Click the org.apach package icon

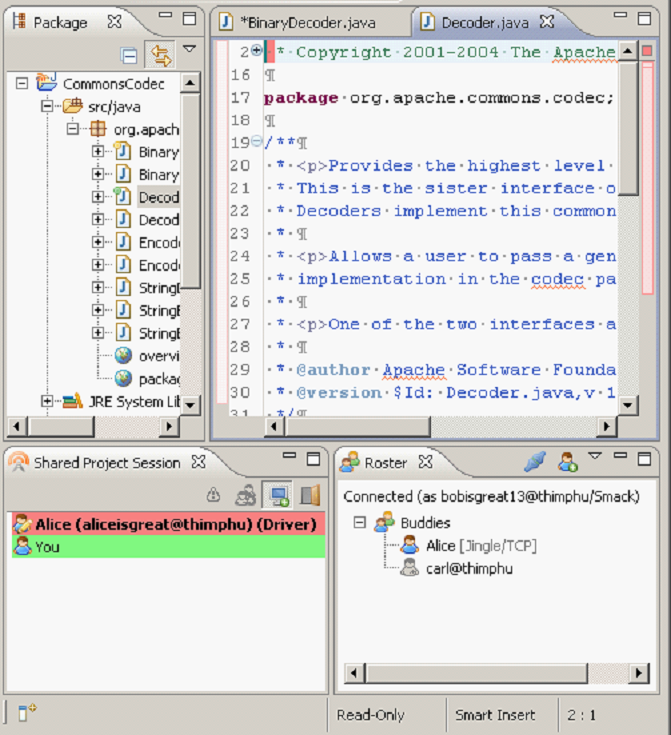[98, 128]
